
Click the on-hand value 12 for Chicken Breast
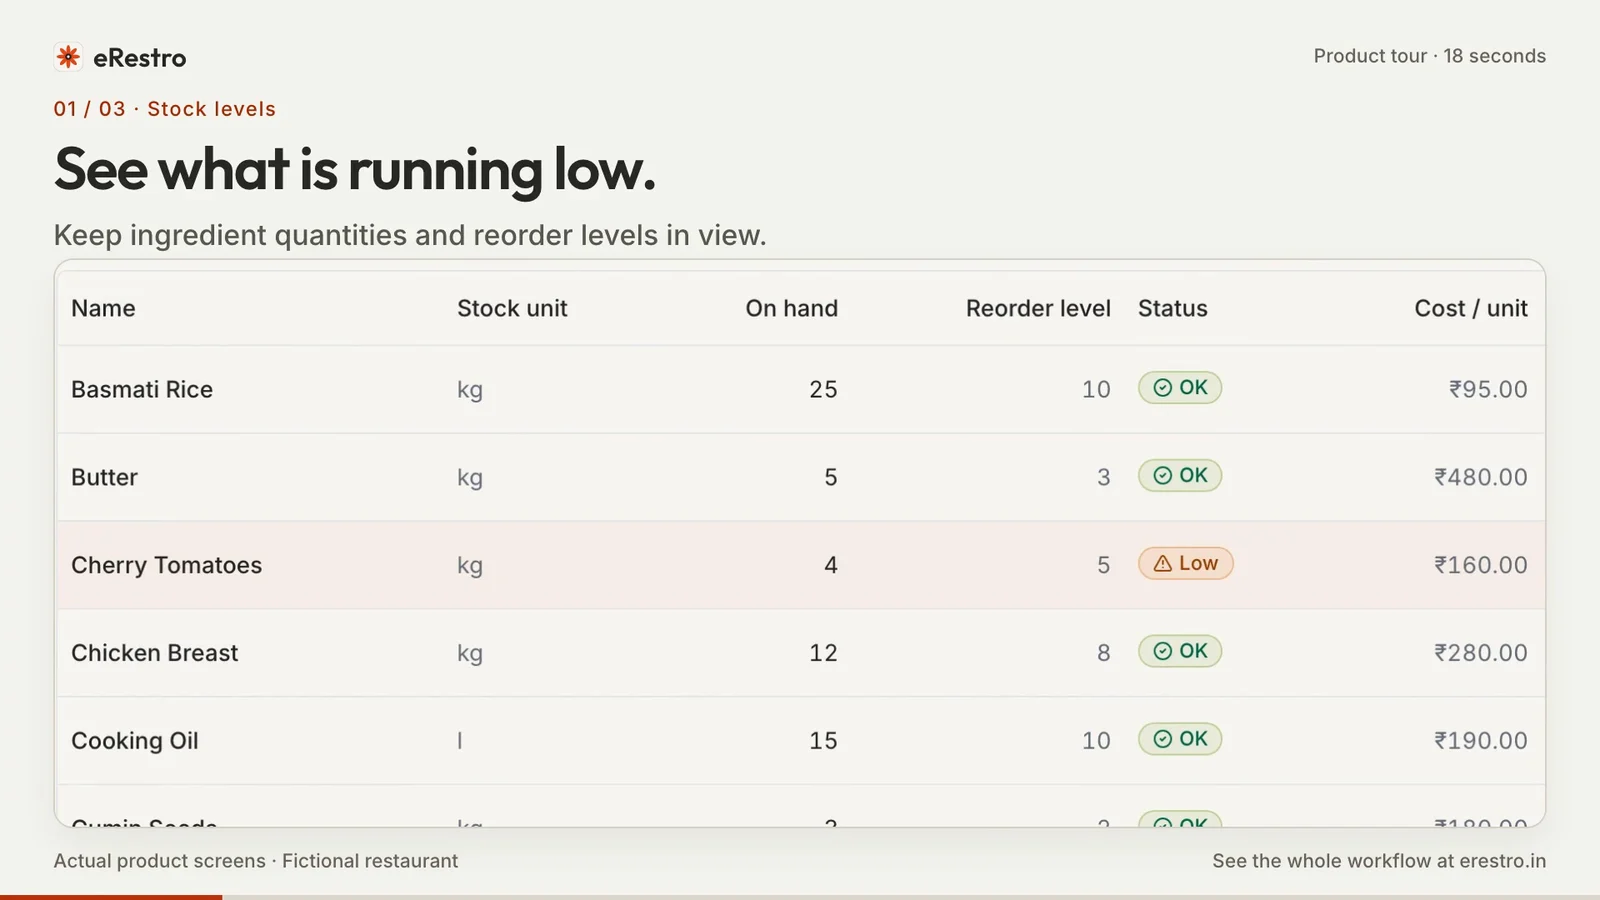pos(823,654)
